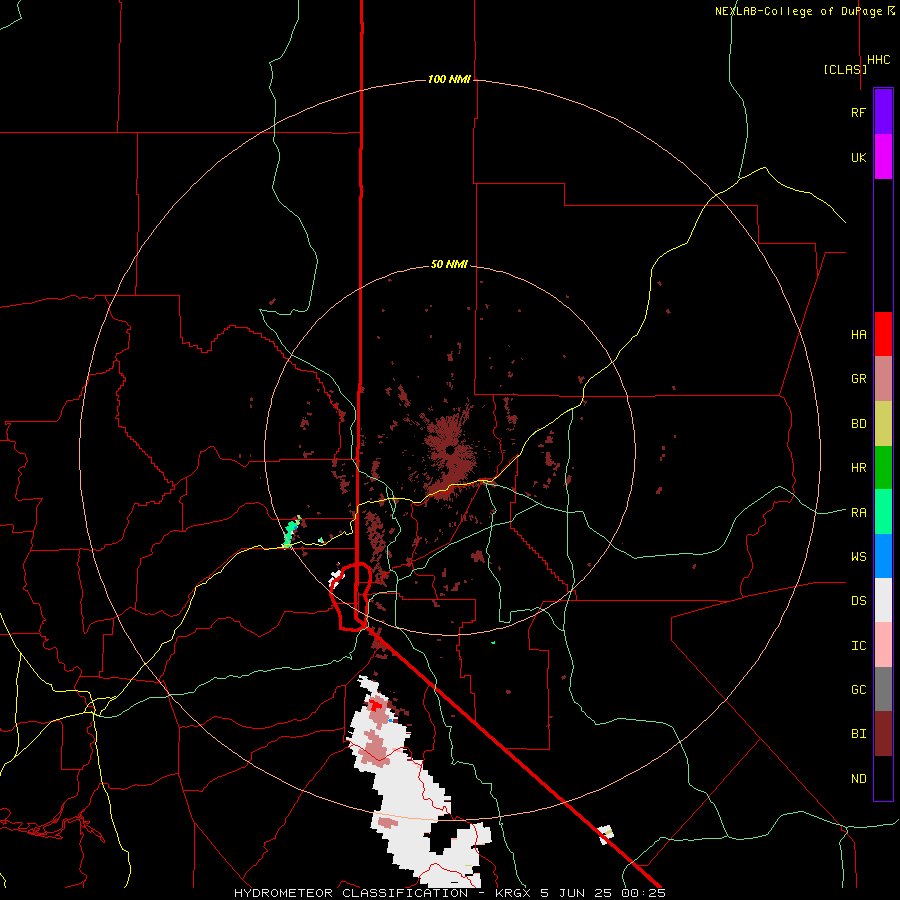Click the '5 JUN 25' date text

click(x=577, y=893)
